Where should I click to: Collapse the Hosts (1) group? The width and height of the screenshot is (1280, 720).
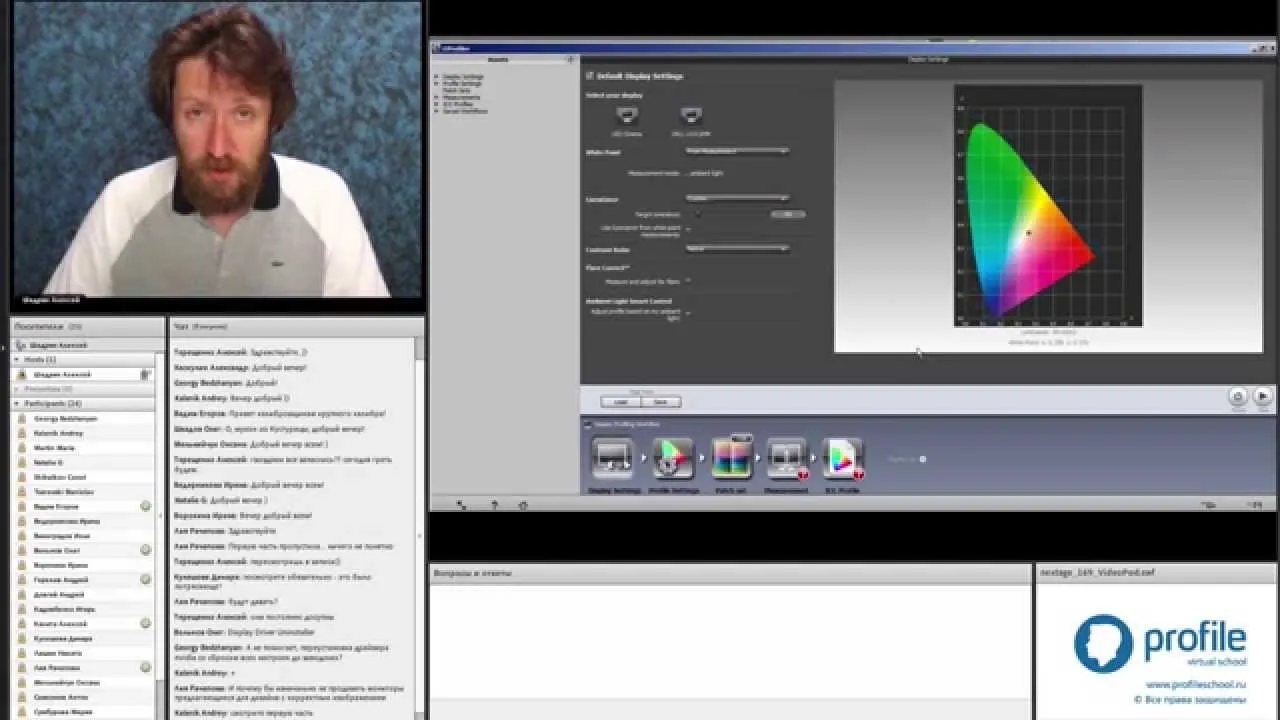pyautogui.click(x=16, y=359)
